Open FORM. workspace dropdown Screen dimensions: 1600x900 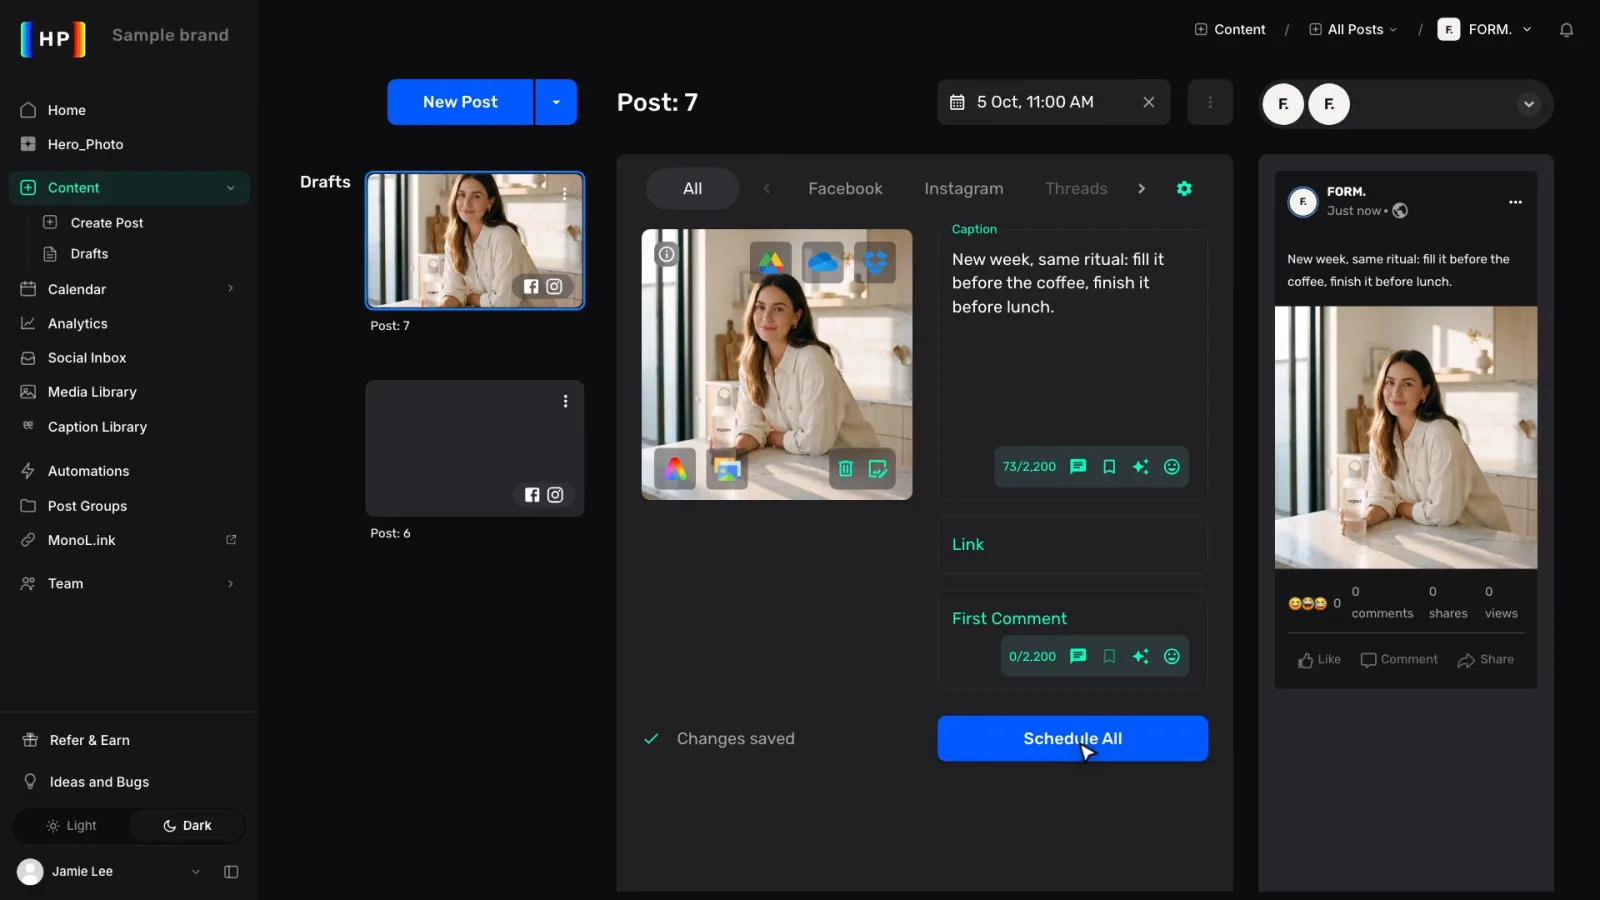point(1485,30)
